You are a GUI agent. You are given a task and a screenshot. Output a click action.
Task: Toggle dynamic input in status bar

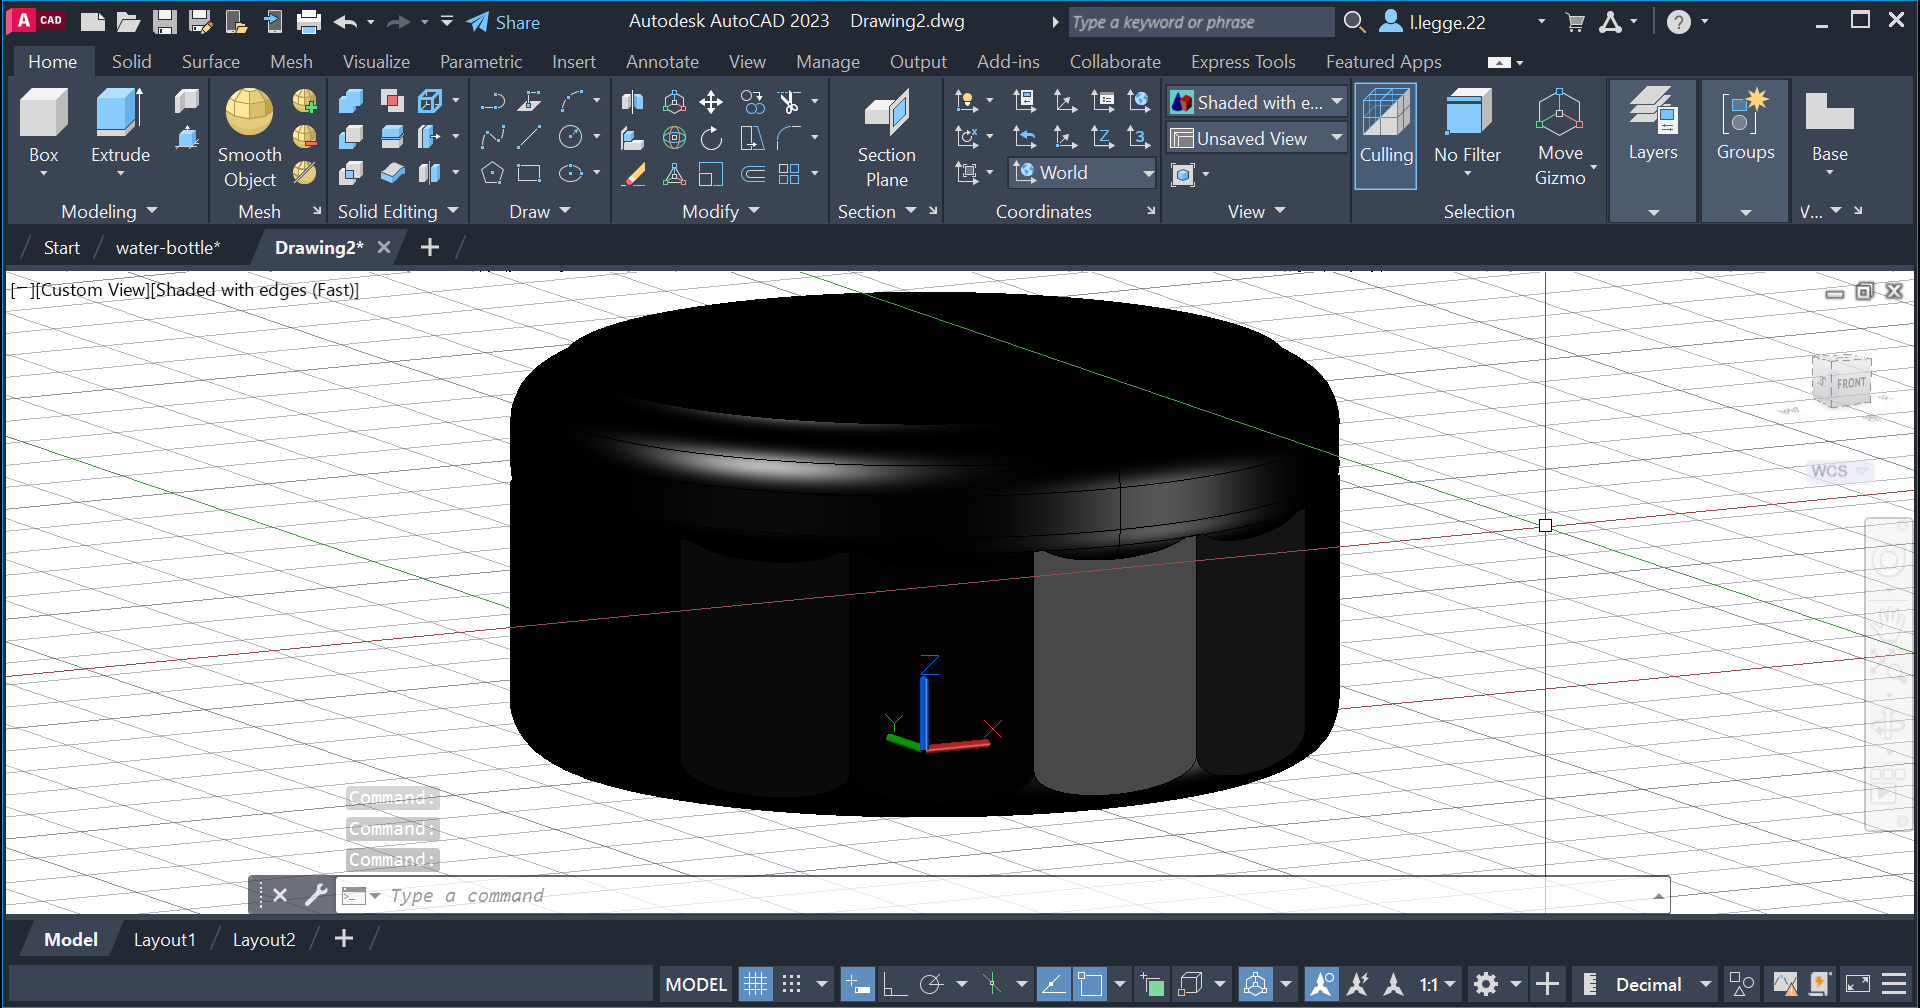point(857,984)
